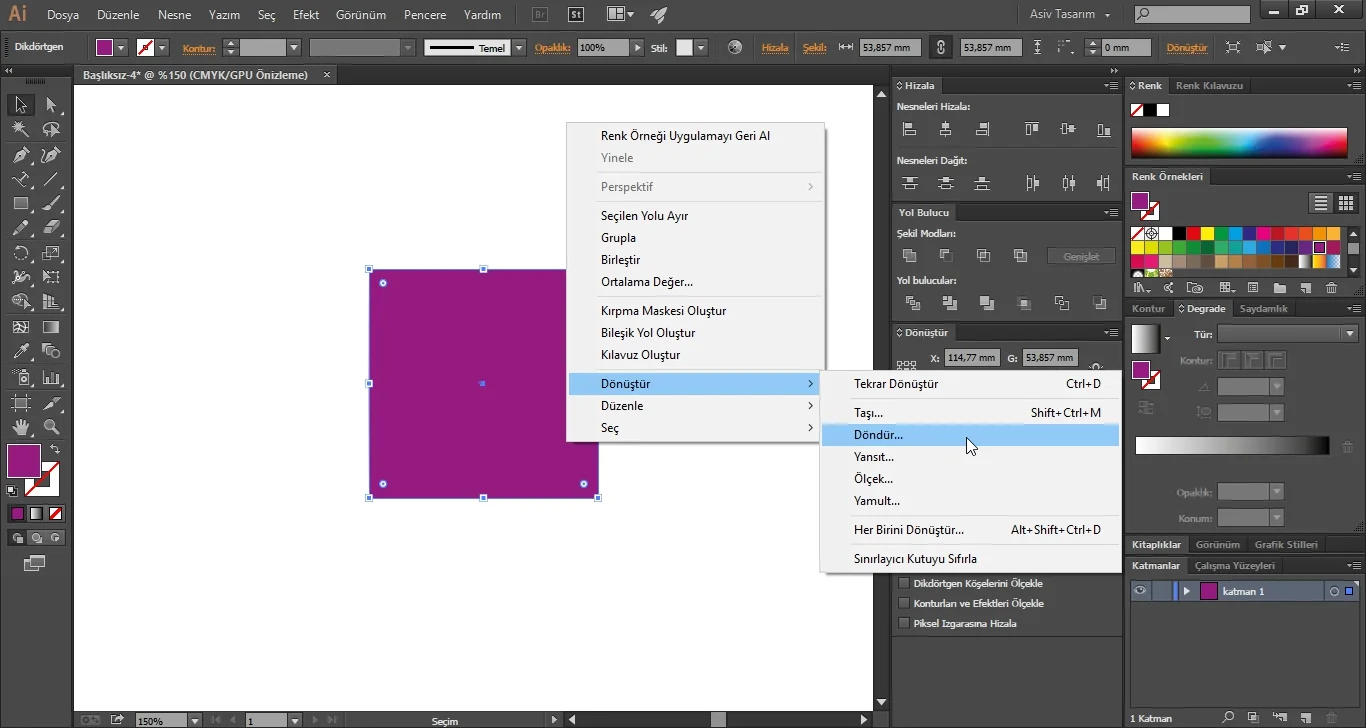1366x728 pixels.
Task: Select the Eyedropper tool
Action: [x=20, y=351]
